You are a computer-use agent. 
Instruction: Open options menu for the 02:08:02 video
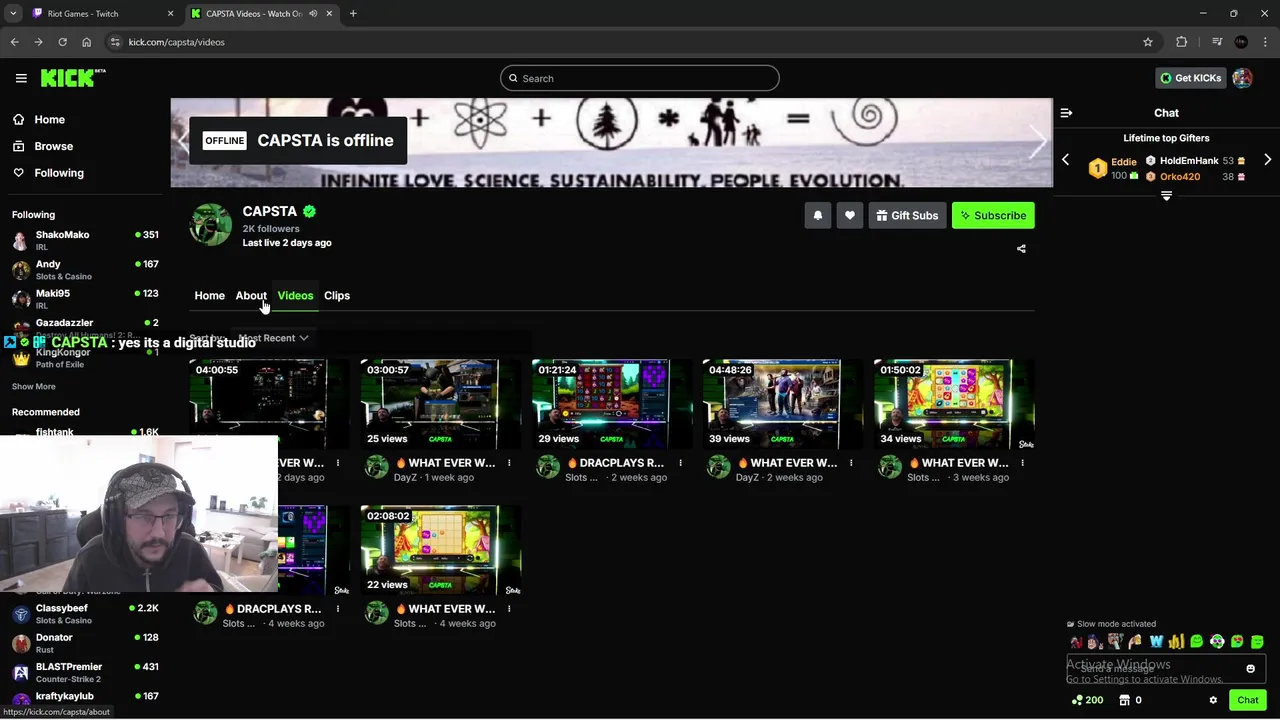[509, 608]
